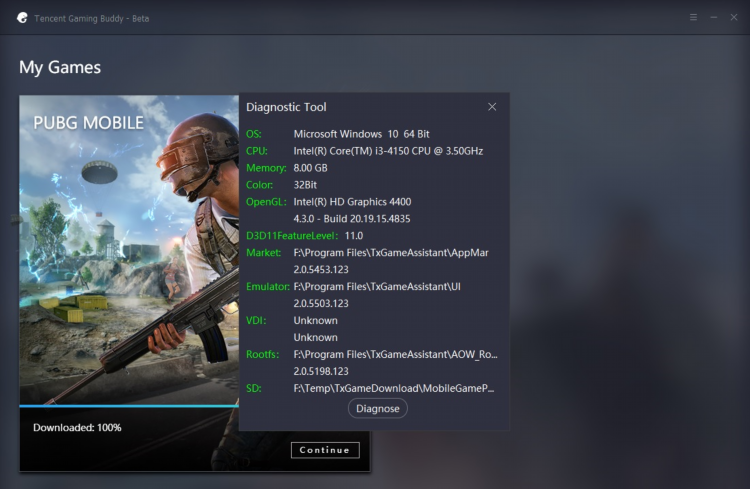Select the '32Bit' color value

305,185
